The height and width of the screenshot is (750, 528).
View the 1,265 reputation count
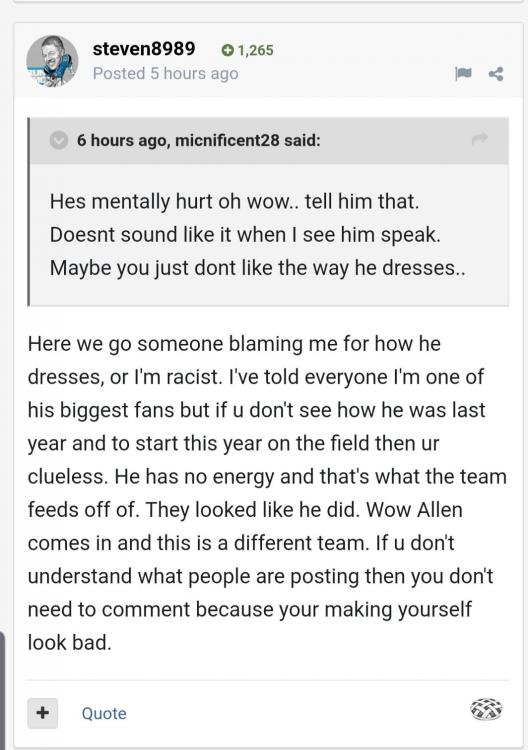coord(255,50)
